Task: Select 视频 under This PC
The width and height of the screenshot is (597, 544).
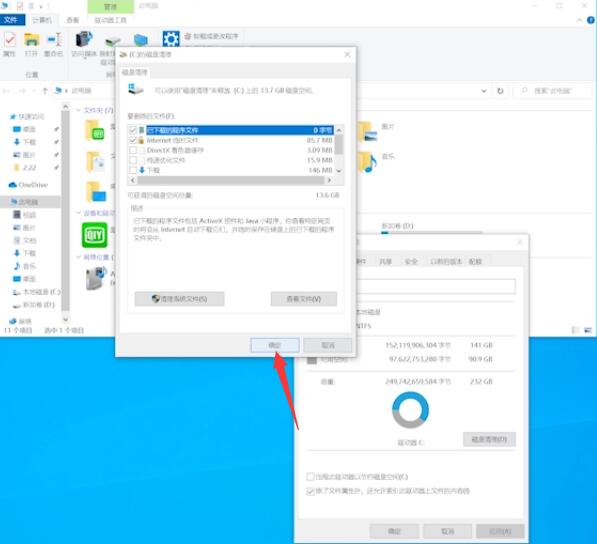Action: [x=24, y=215]
